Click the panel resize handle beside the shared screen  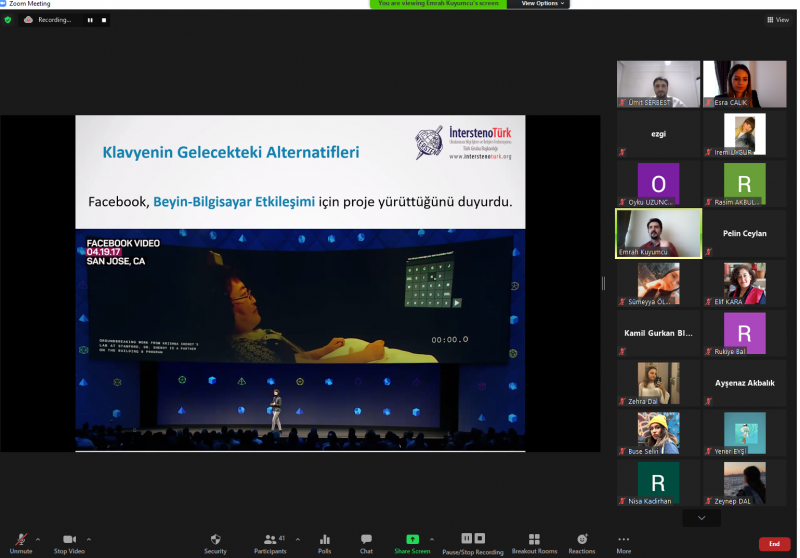(x=603, y=284)
